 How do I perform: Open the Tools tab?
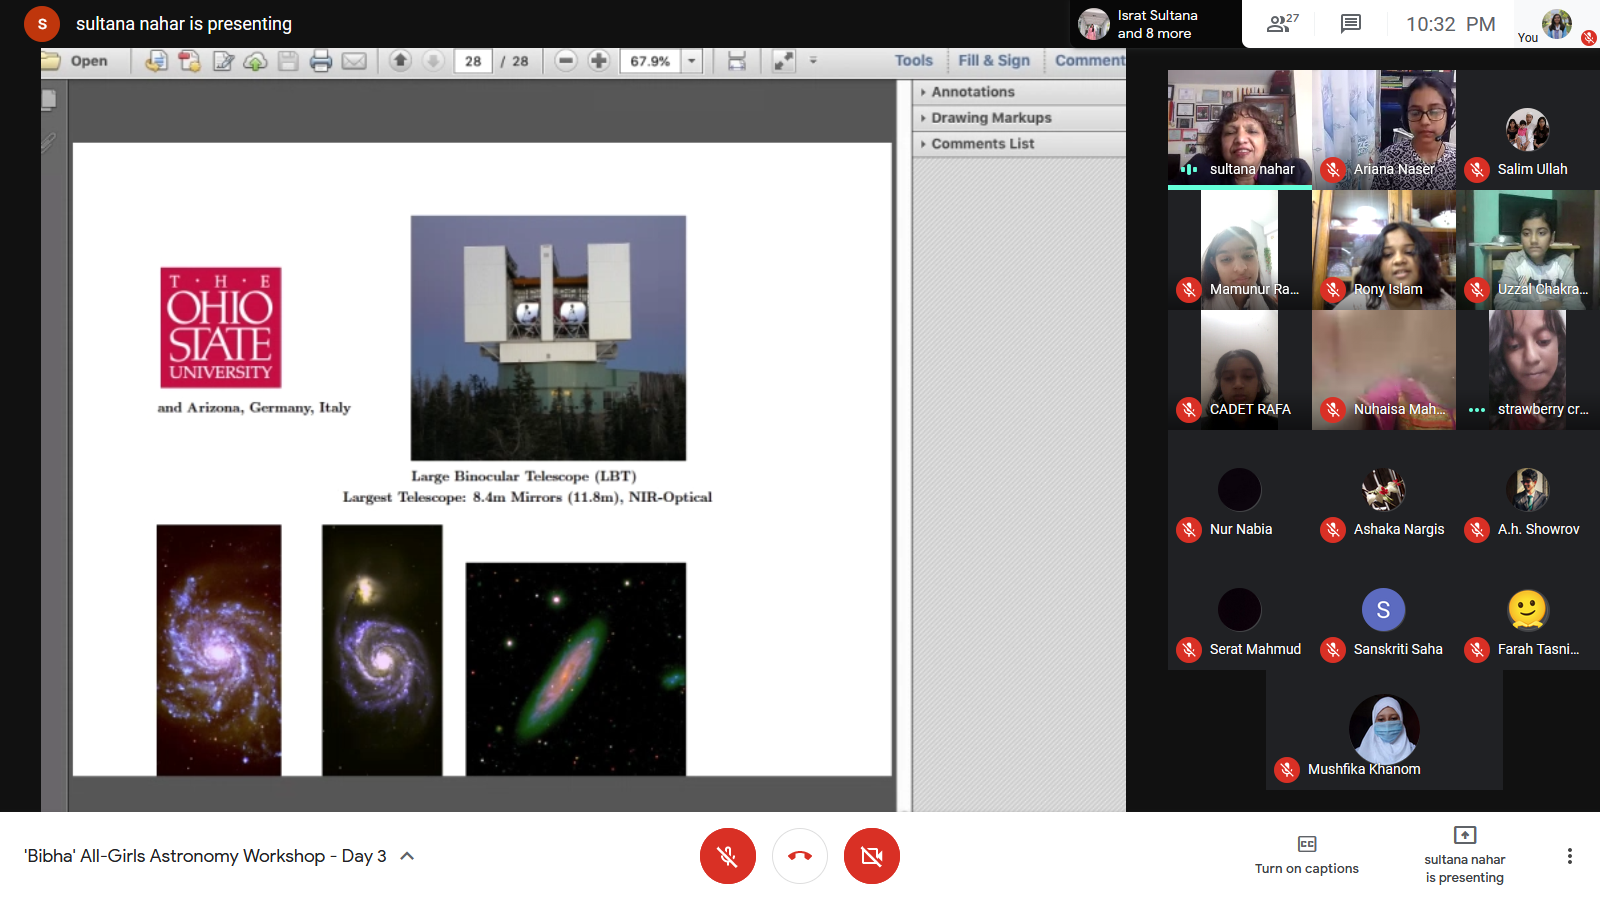tap(913, 61)
